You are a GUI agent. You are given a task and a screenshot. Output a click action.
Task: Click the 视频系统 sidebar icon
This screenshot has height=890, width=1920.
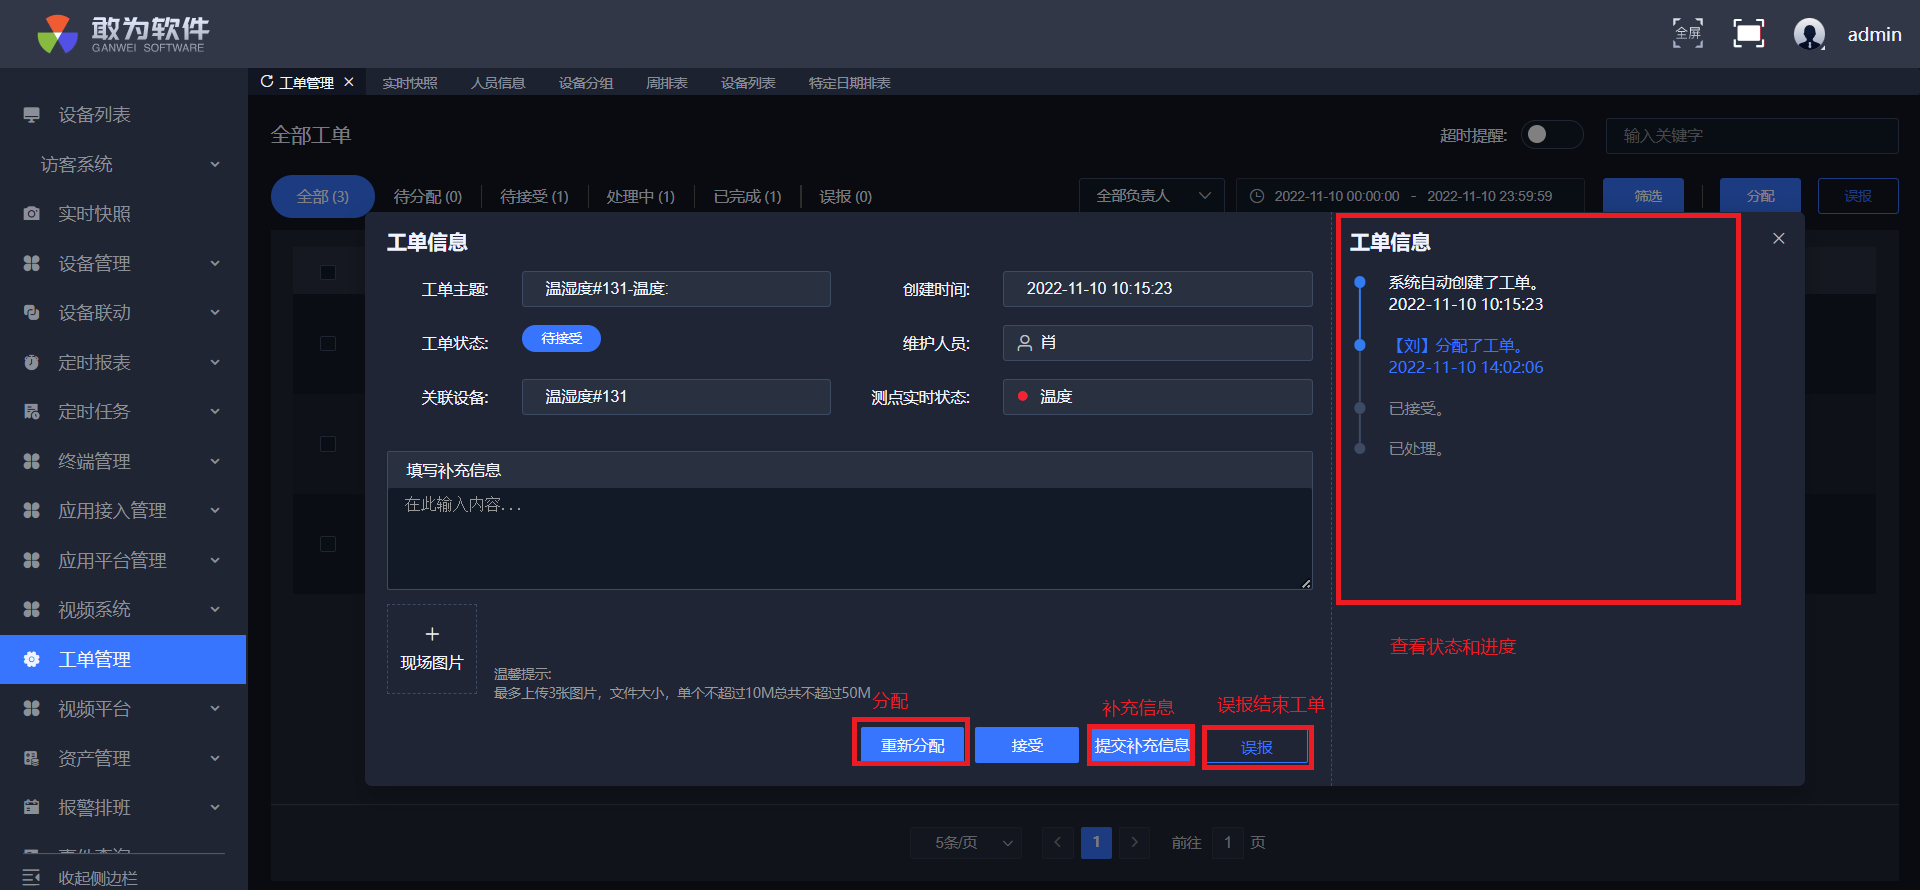(32, 610)
